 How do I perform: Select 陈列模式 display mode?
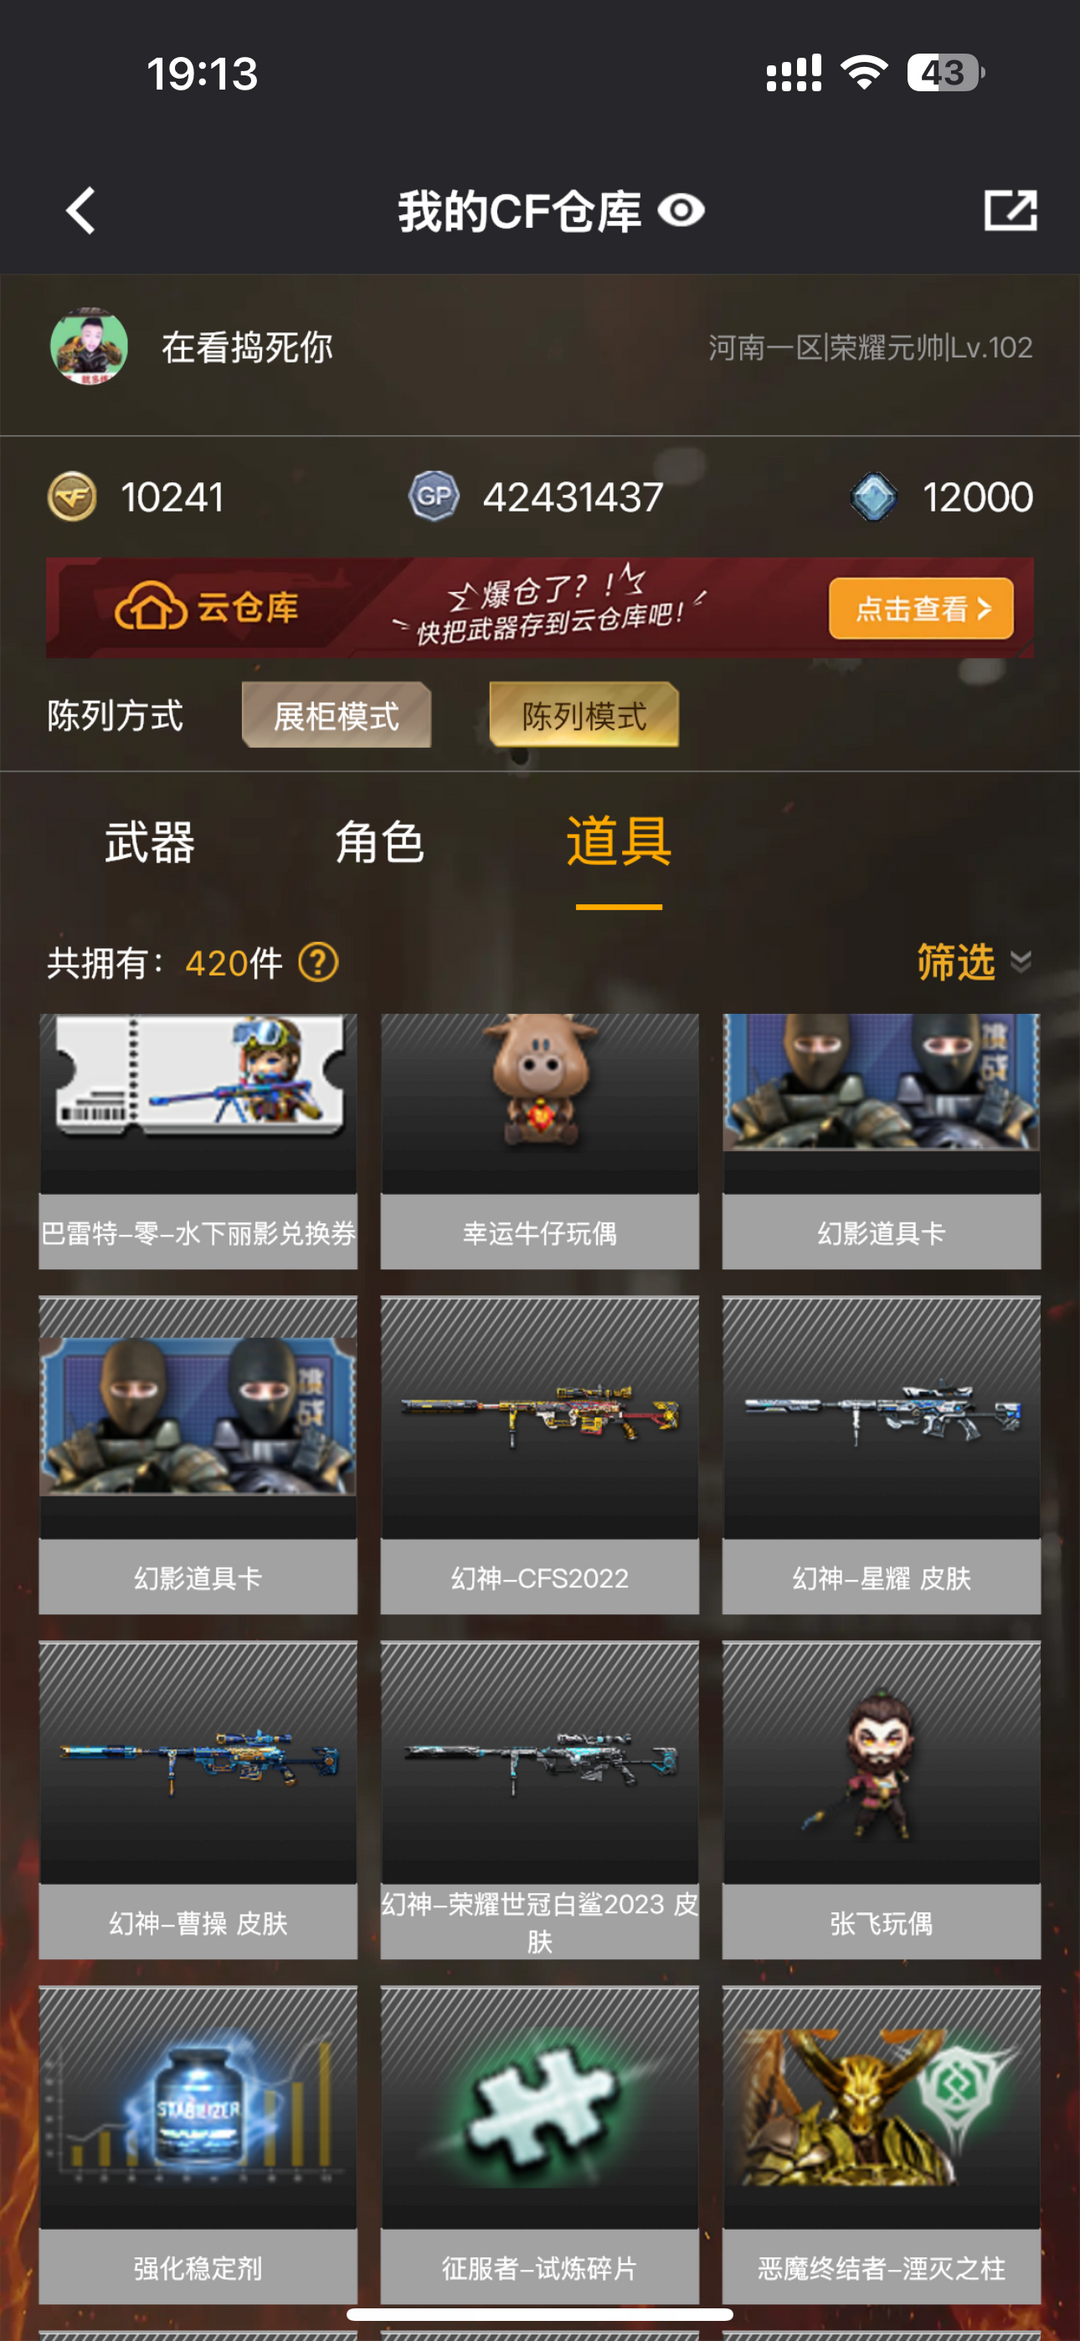tap(584, 715)
